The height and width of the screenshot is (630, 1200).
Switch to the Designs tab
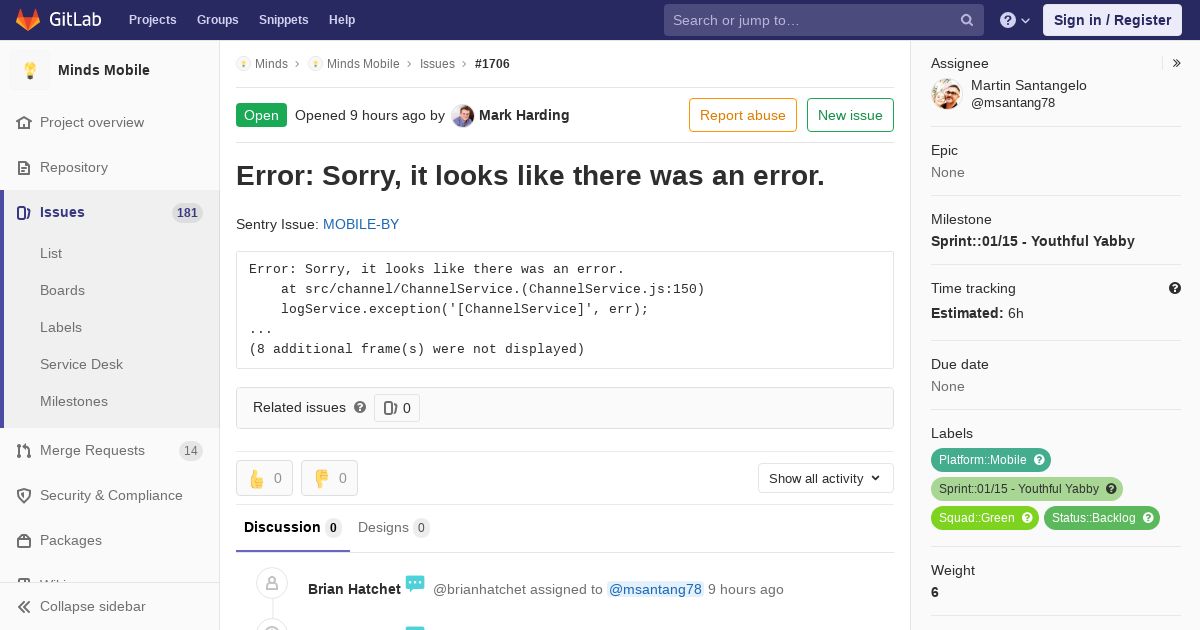(x=394, y=527)
